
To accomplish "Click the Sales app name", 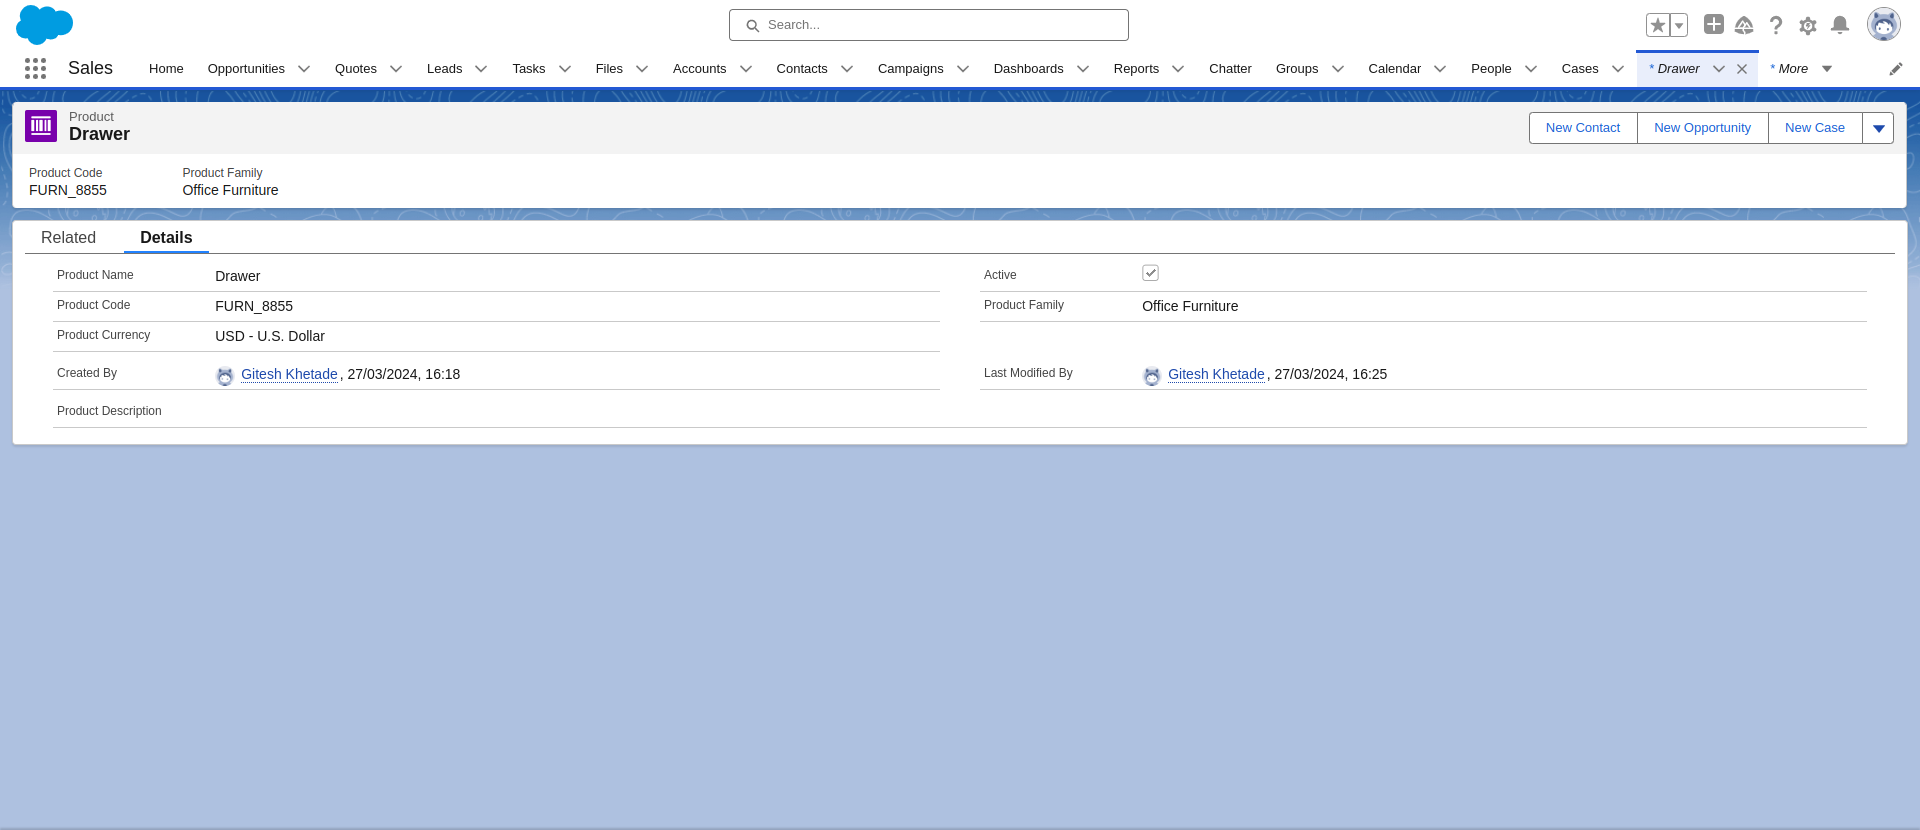I will tap(90, 68).
